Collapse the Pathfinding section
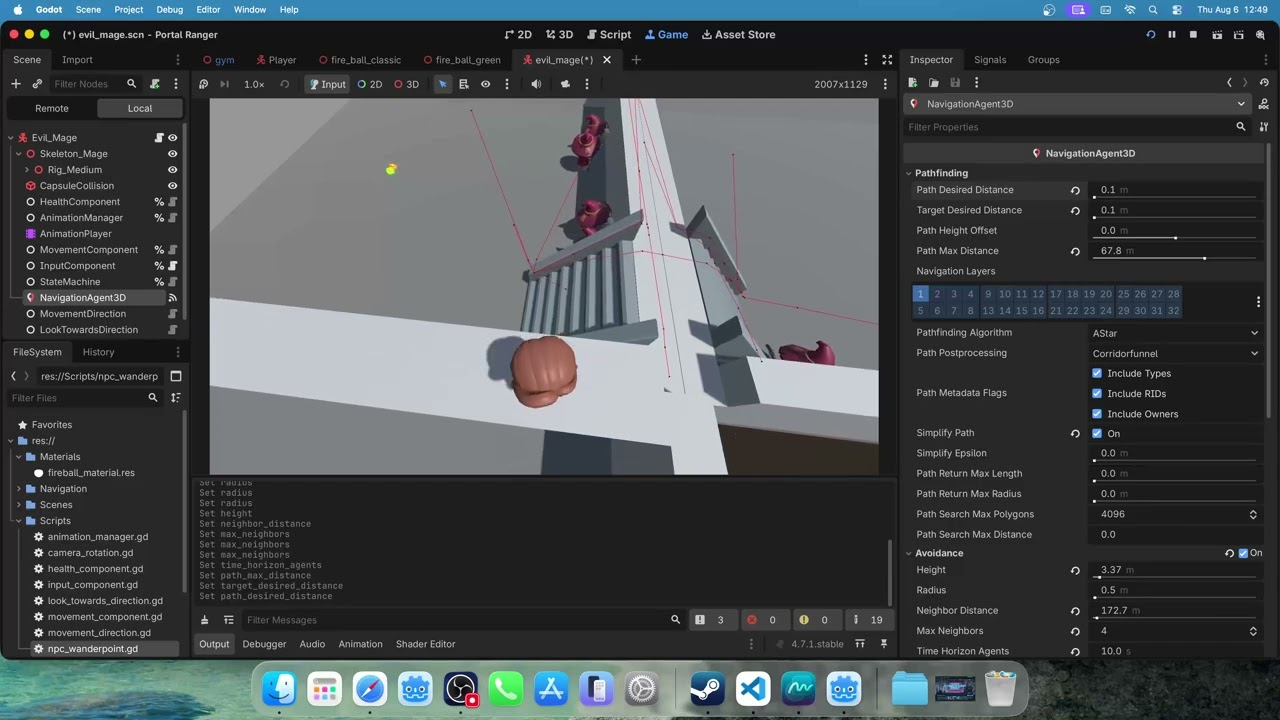1280x720 pixels. 909,173
